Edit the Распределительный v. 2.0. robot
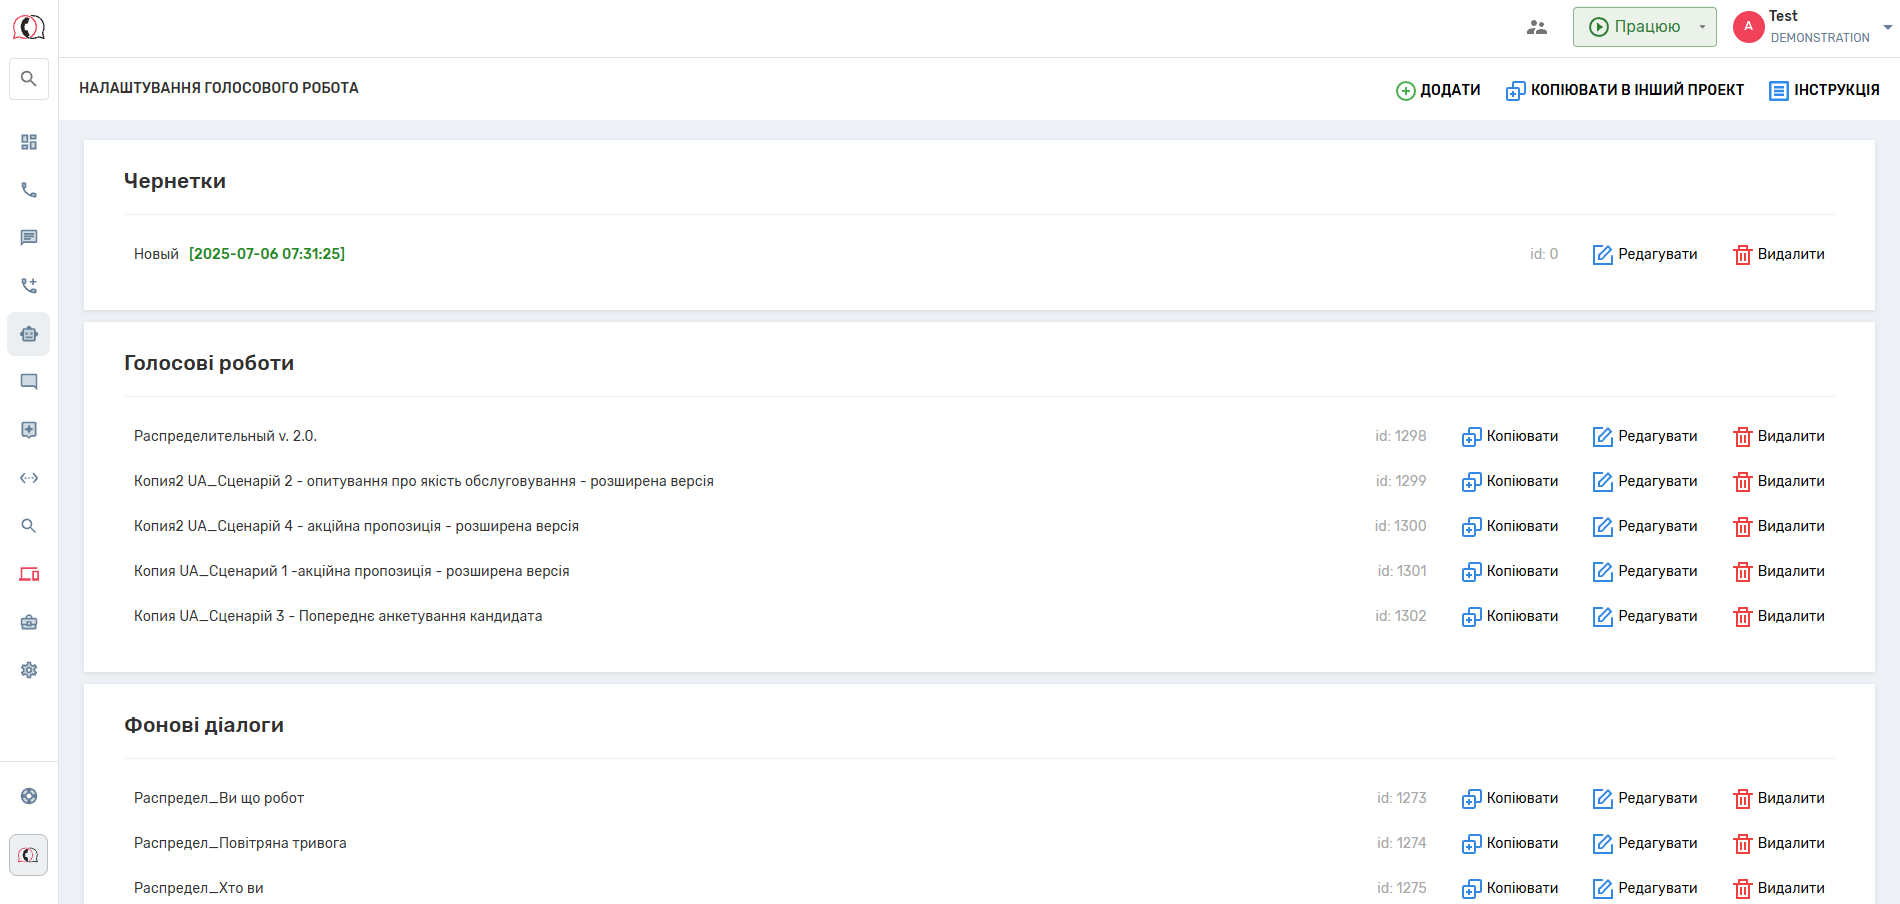This screenshot has height=904, width=1900. tap(1645, 437)
